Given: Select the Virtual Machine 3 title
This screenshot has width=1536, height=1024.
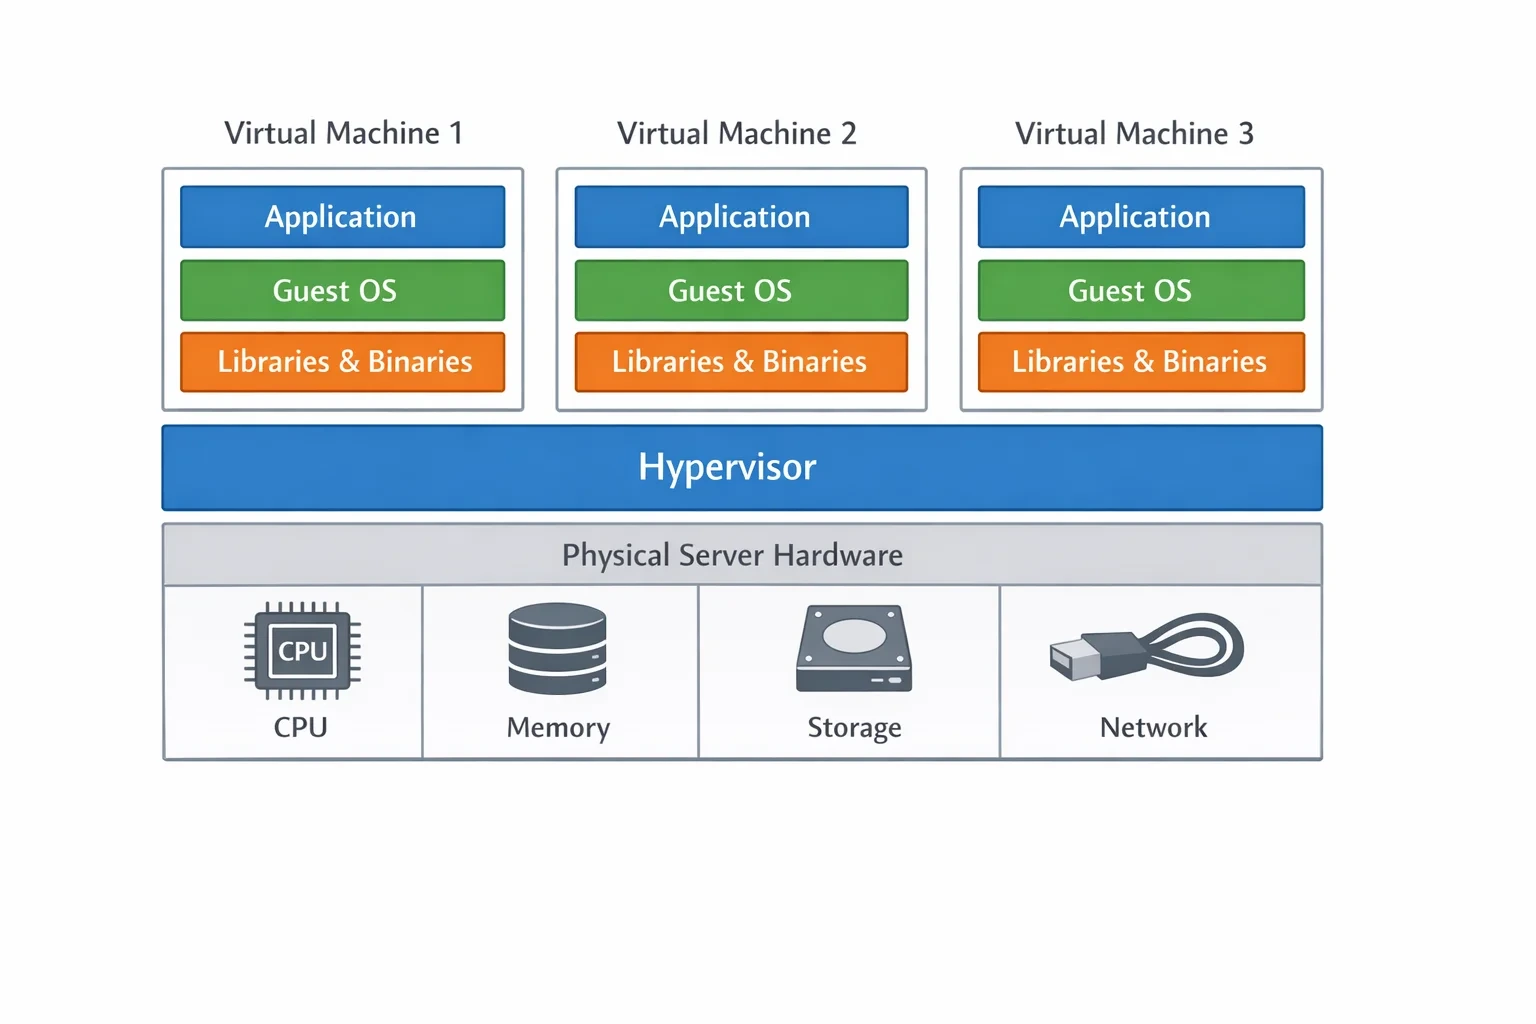Looking at the screenshot, I should (x=1134, y=133).
